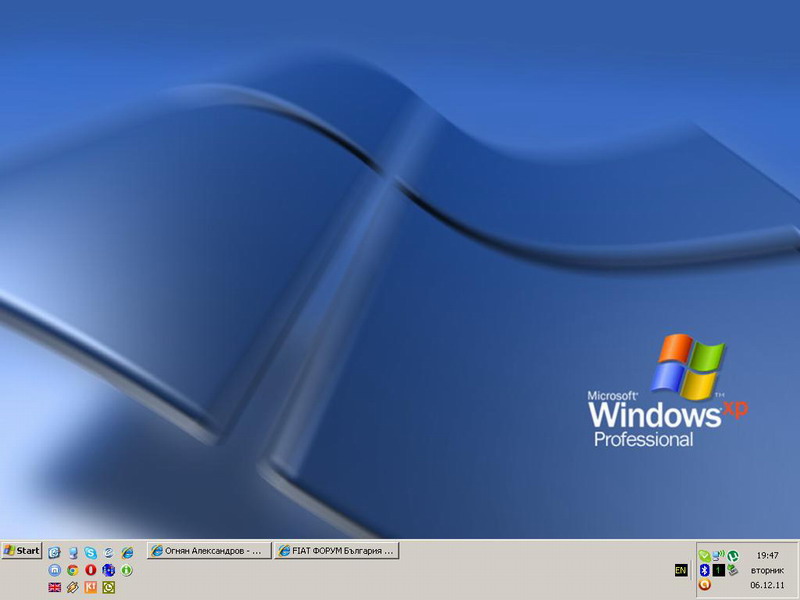Screen dimensions: 800x600
Task: Click the Safely Remove Hardware tray icon
Action: point(733,570)
